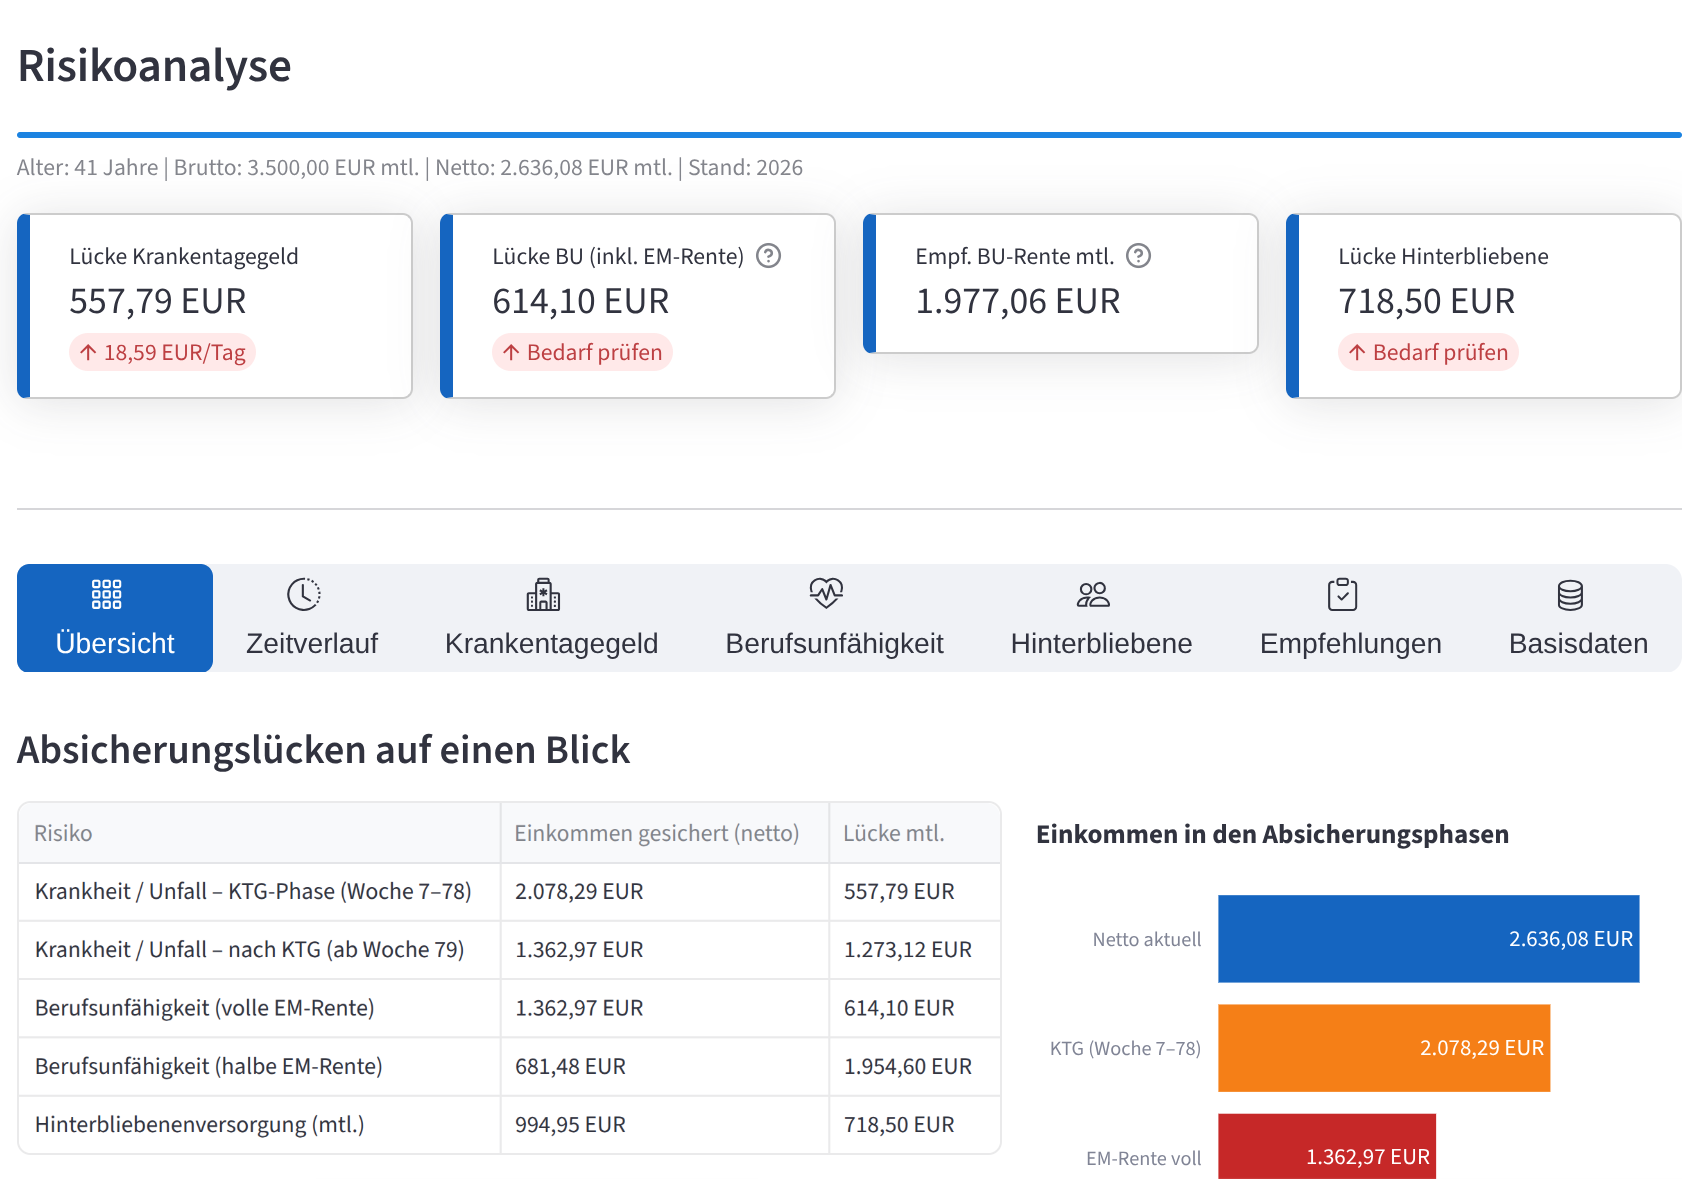Click Bedarf prüfen under 614,10 EUR
The image size is (1682, 1179).
582,352
